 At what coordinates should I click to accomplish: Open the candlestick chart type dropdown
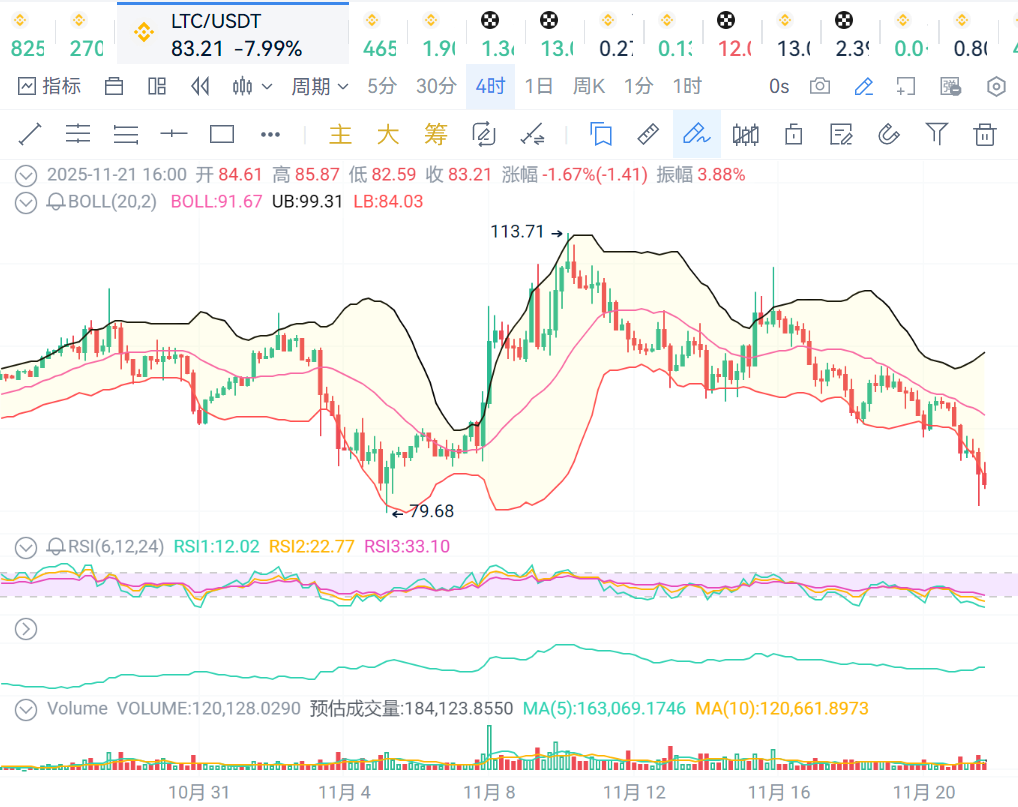pyautogui.click(x=252, y=86)
